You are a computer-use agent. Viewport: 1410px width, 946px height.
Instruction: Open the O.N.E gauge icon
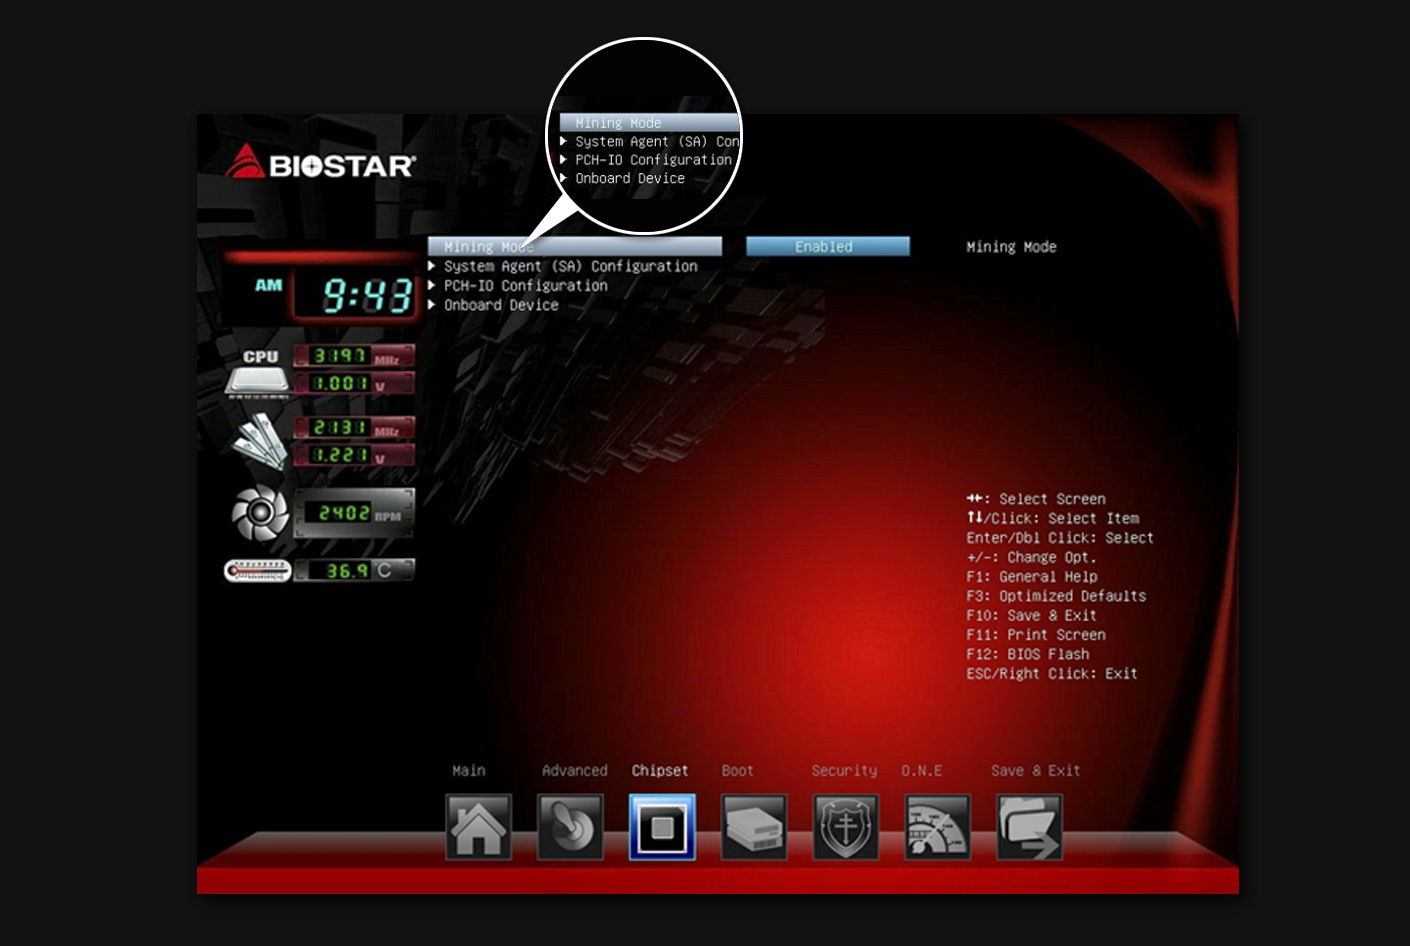[x=937, y=827]
